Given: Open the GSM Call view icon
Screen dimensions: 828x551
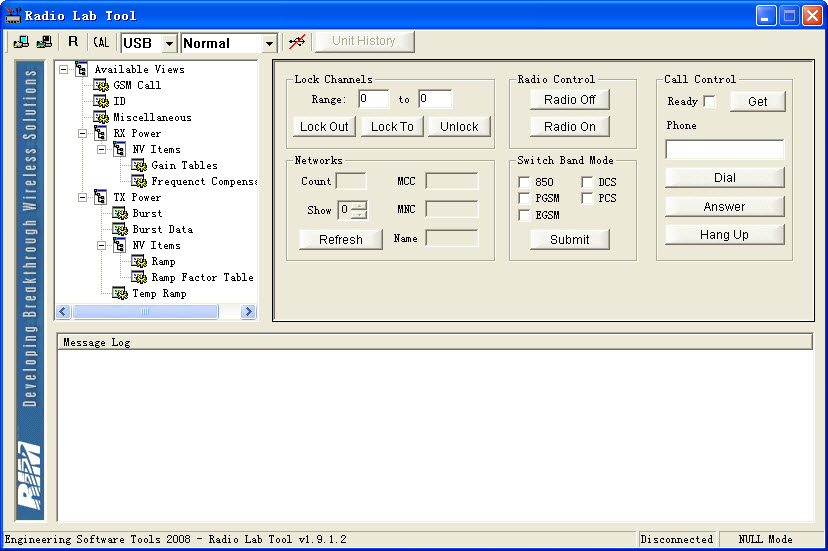Looking at the screenshot, I should pyautogui.click(x=101, y=85).
